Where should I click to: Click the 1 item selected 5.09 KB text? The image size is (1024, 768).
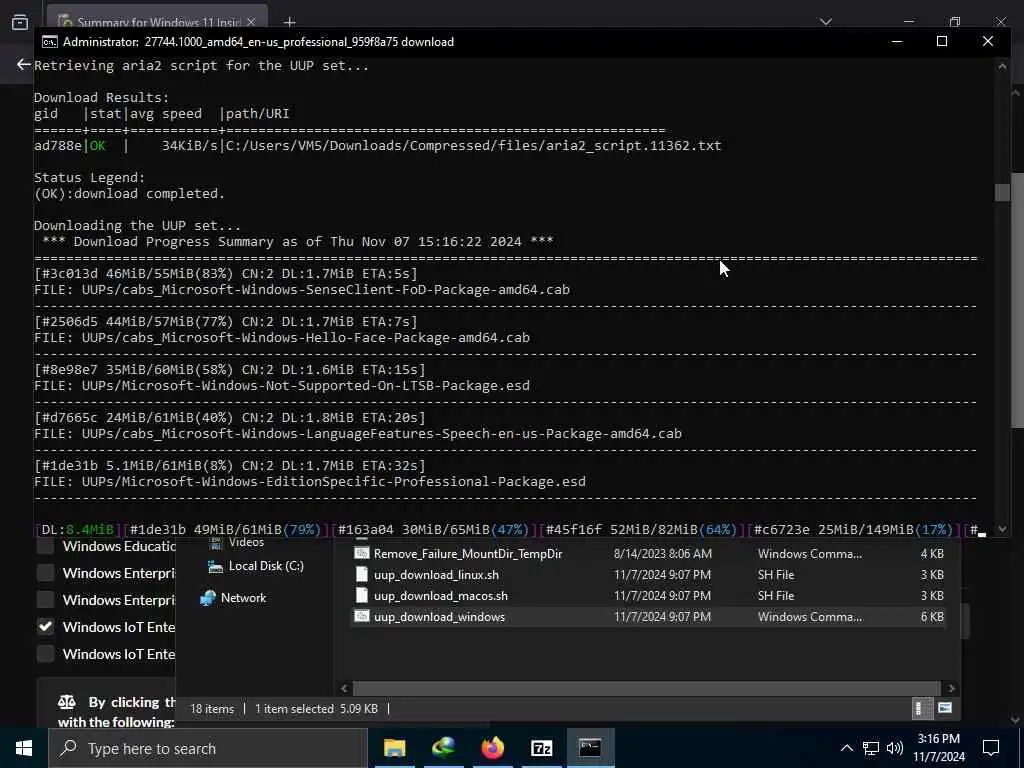[316, 709]
